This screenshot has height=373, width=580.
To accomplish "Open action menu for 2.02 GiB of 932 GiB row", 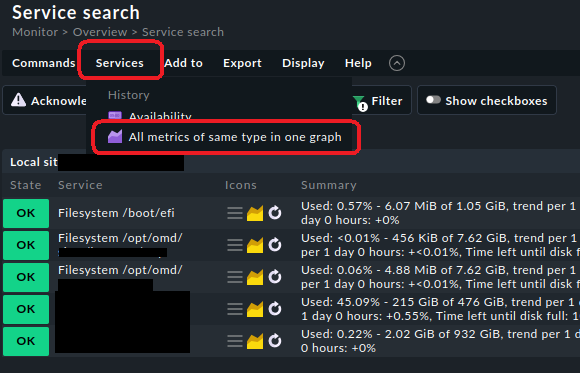I will click(x=235, y=341).
